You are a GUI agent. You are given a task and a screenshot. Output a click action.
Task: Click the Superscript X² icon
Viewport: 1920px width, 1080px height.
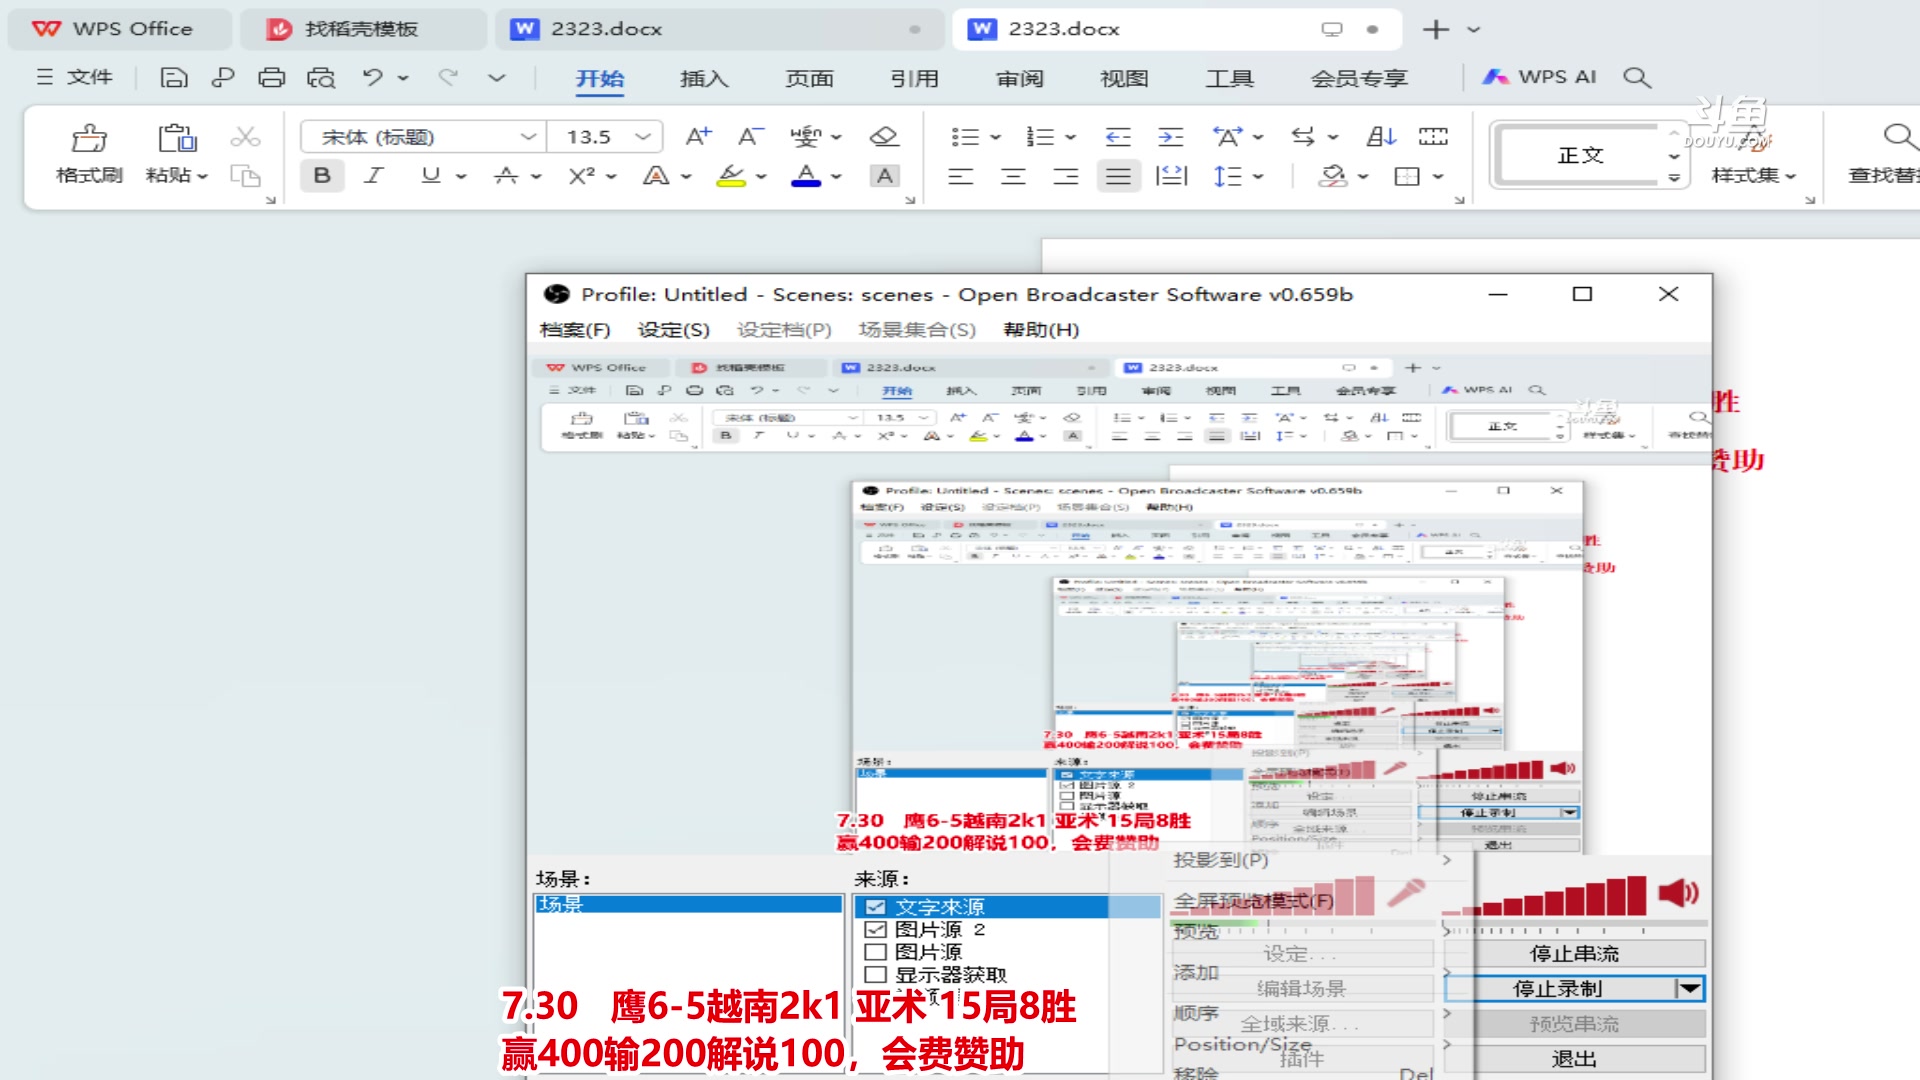pos(581,176)
